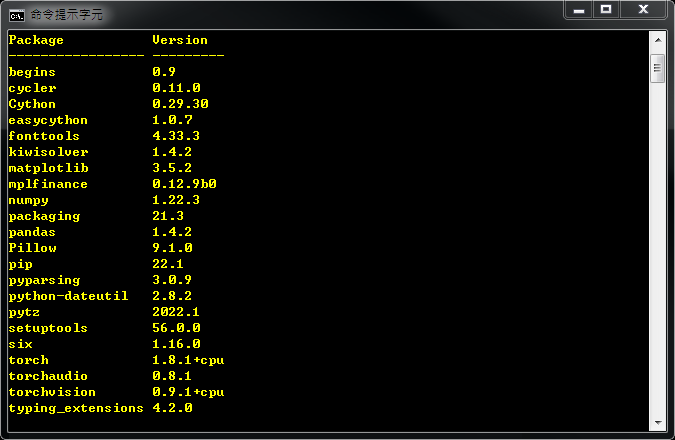This screenshot has width=675, height=440.
Task: Click version 0.12.9b0 of mplfinance
Action: [184, 184]
